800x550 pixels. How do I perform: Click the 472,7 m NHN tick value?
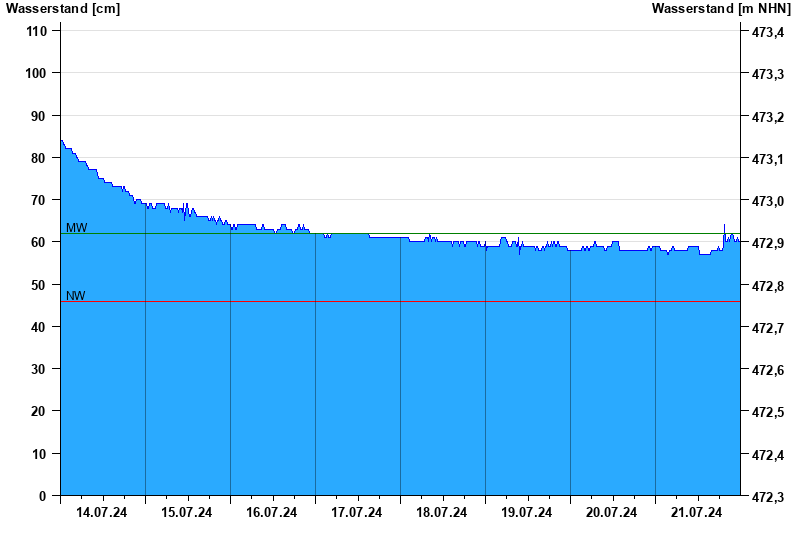point(768,328)
